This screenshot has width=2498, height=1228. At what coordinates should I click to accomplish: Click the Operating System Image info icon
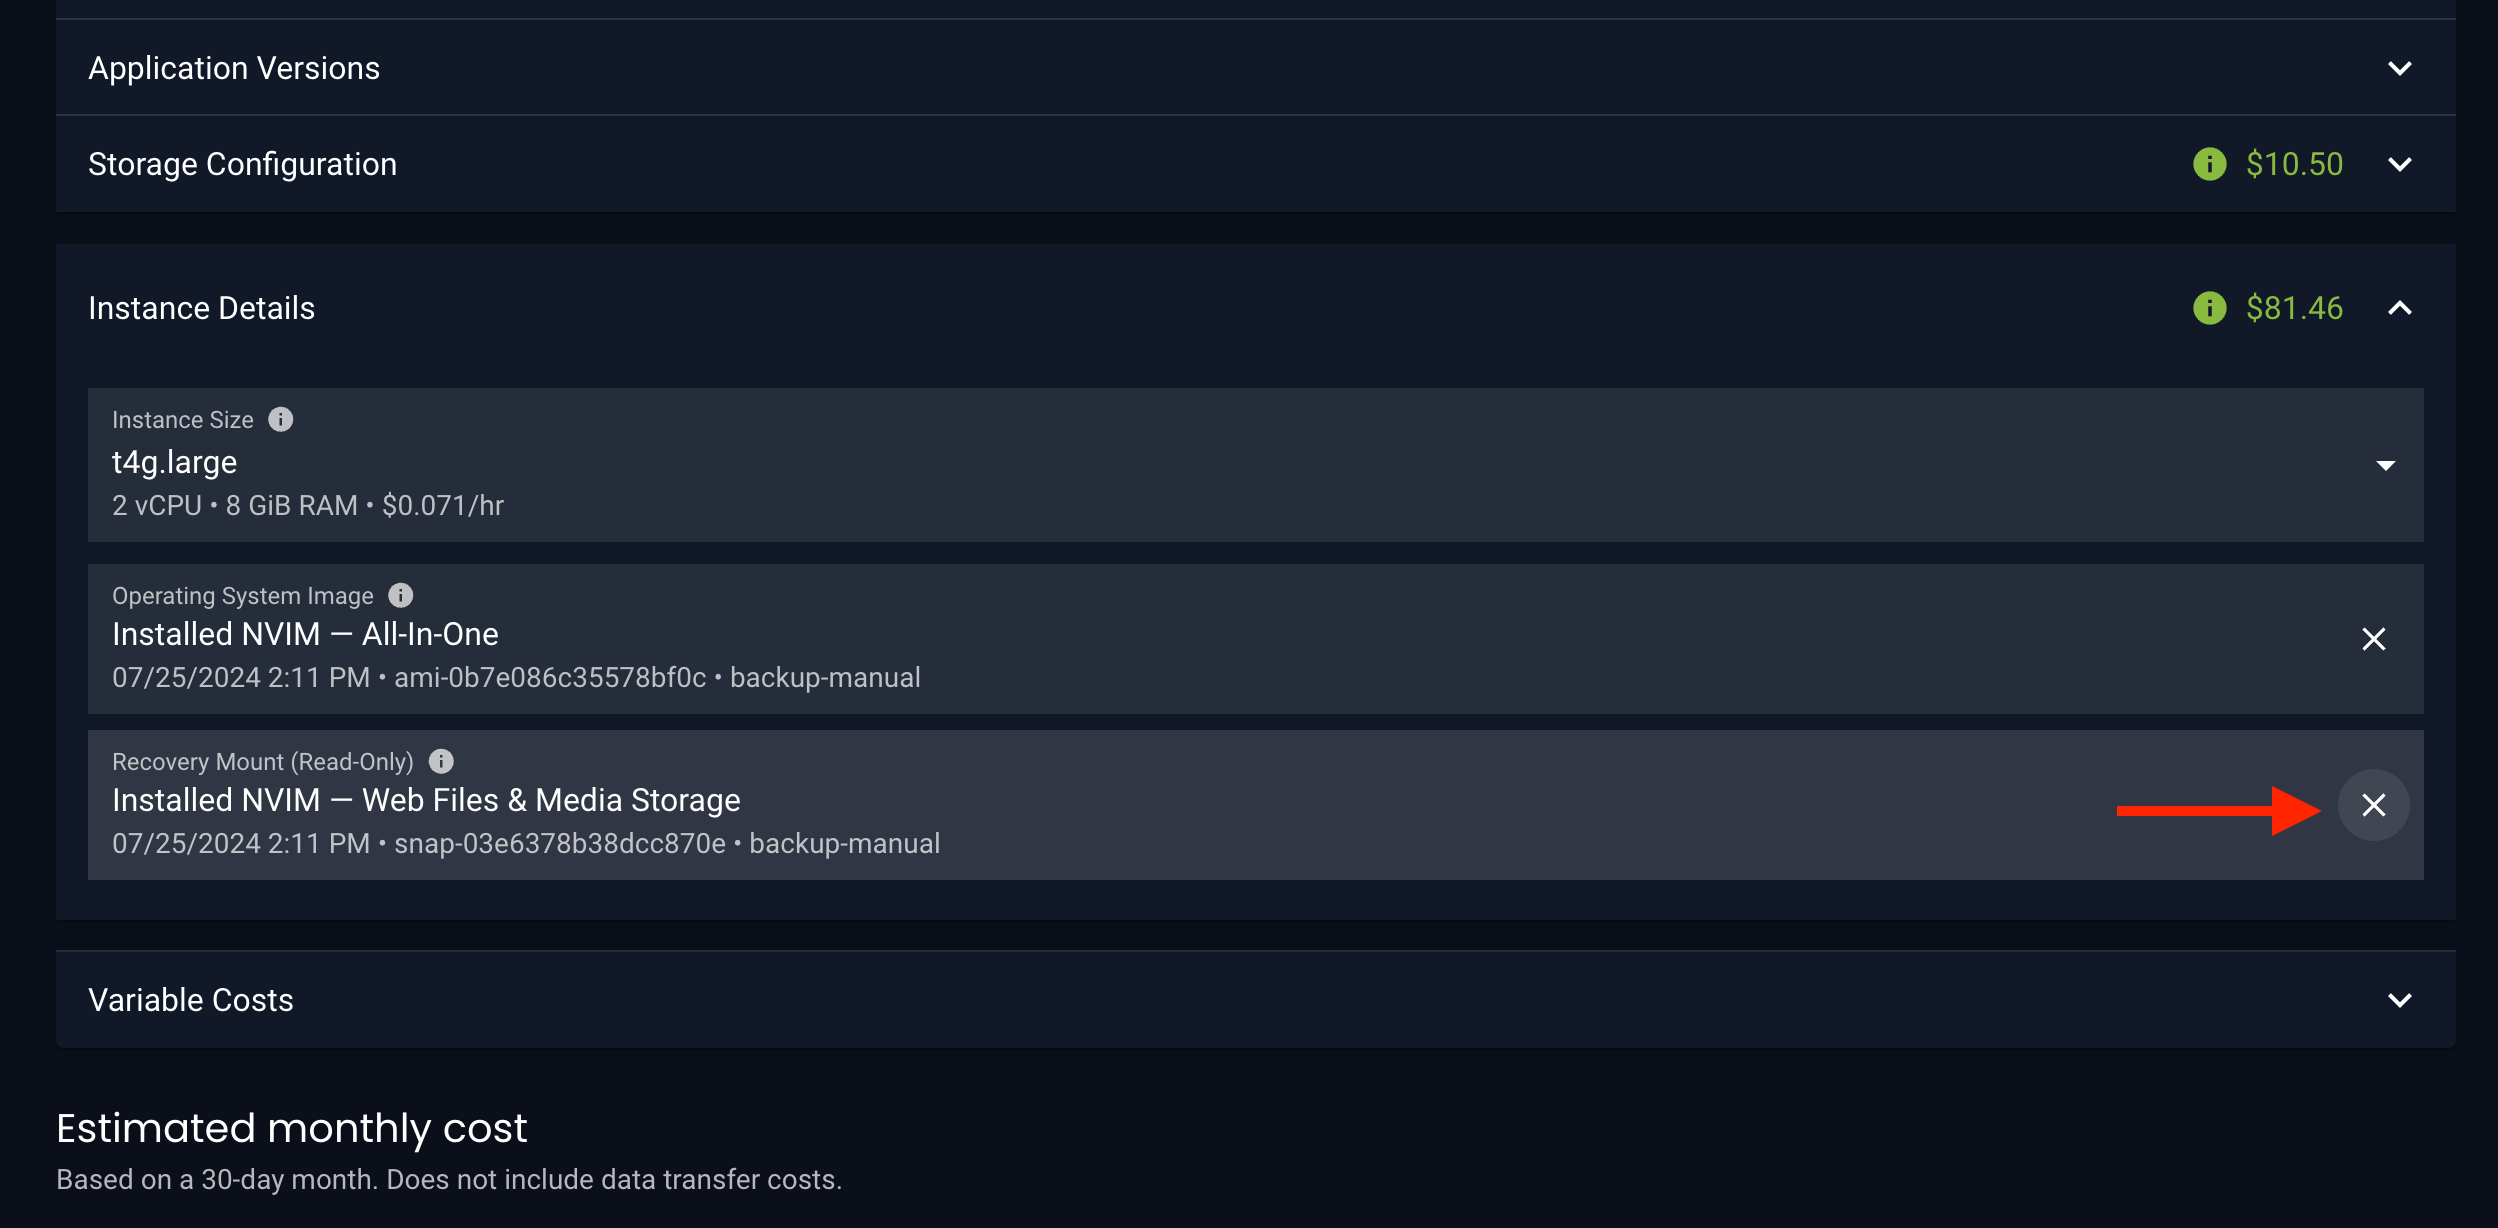coord(401,596)
